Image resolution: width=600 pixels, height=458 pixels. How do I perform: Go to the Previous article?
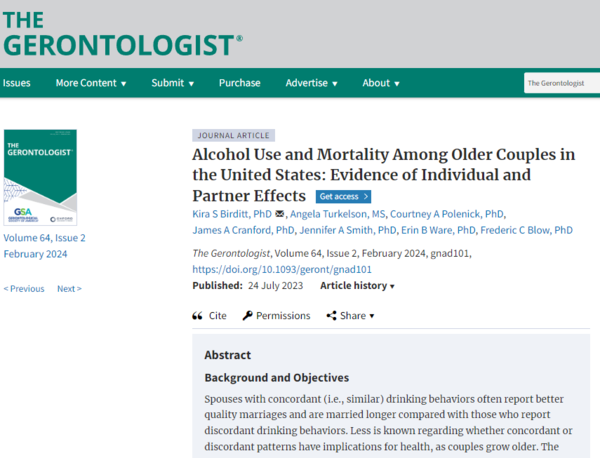coord(24,289)
